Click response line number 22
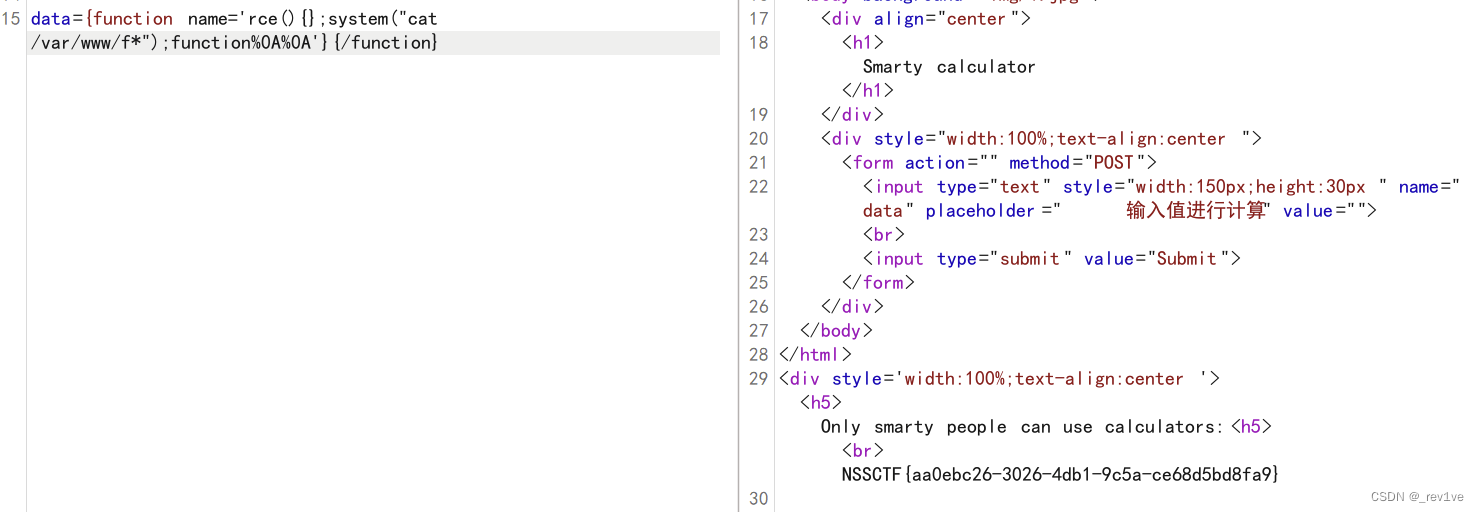Viewport: 1479px width, 512px height. [x=759, y=187]
